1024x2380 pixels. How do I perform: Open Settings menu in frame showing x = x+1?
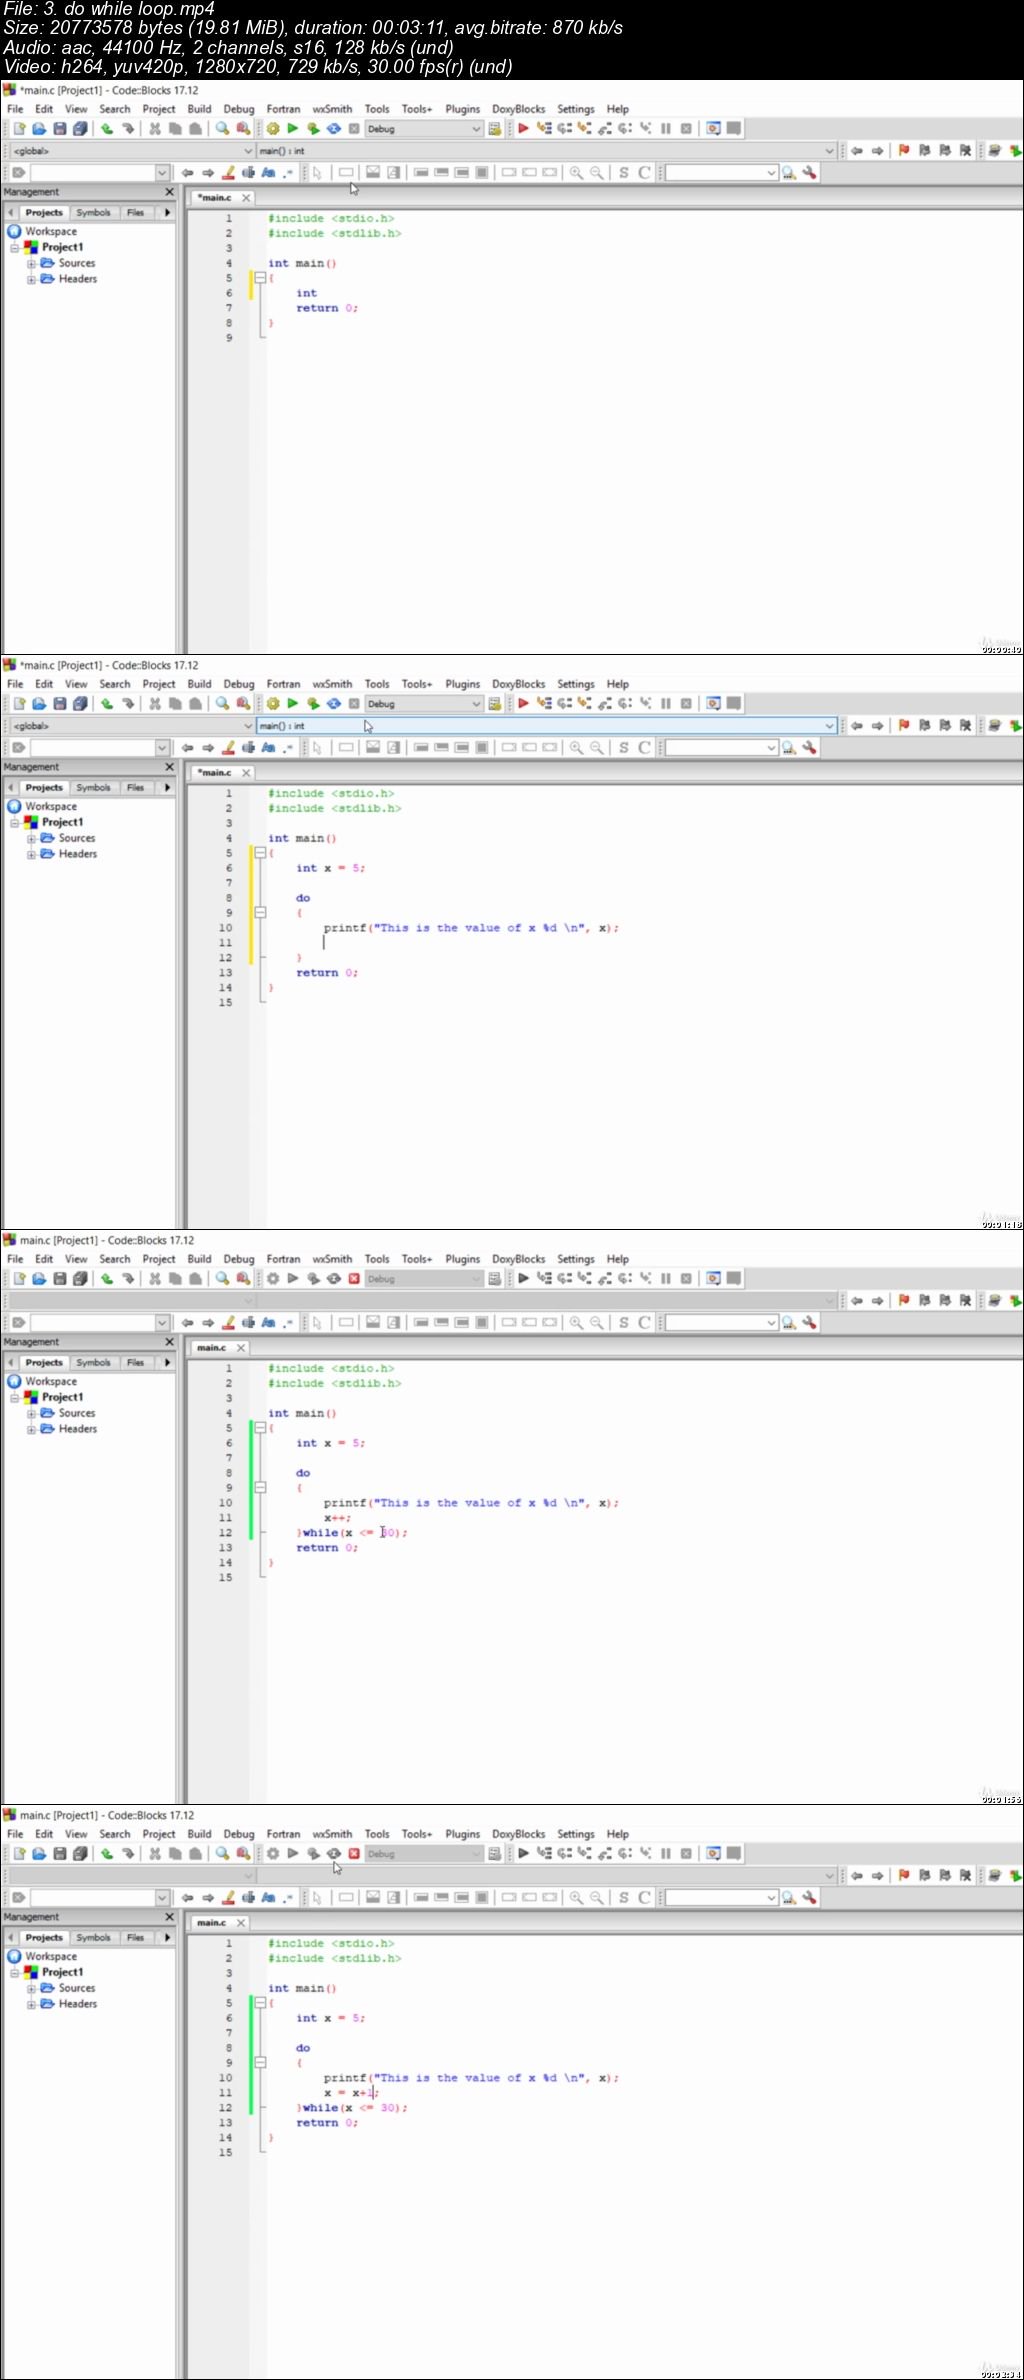click(575, 1834)
